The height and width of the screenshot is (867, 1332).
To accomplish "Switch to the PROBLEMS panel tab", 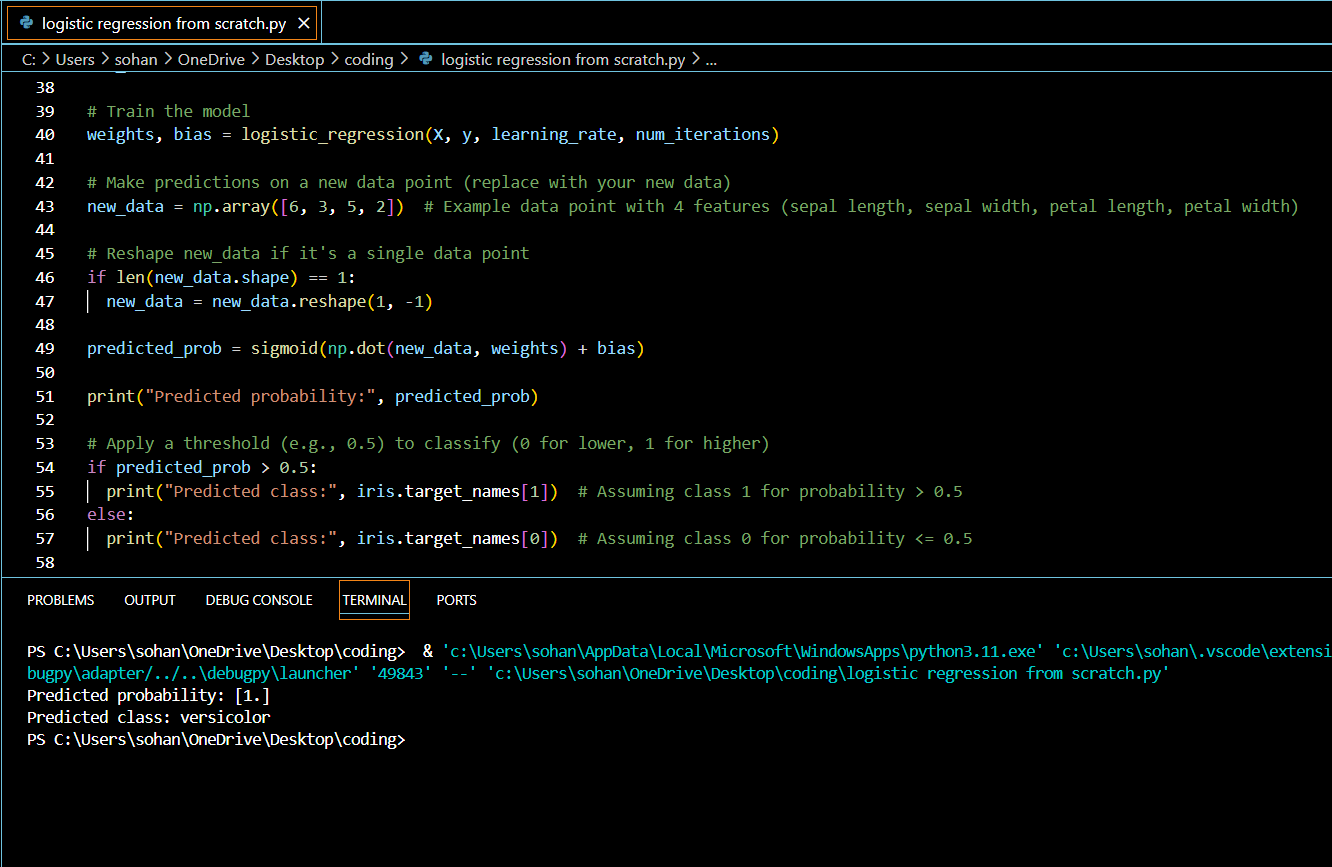I will [x=61, y=600].
